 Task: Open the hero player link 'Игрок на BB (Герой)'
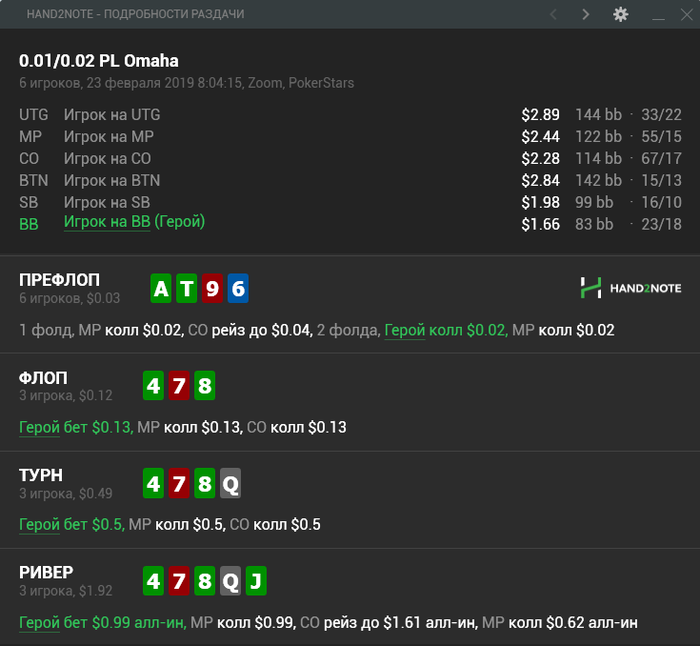pyautogui.click(x=134, y=222)
